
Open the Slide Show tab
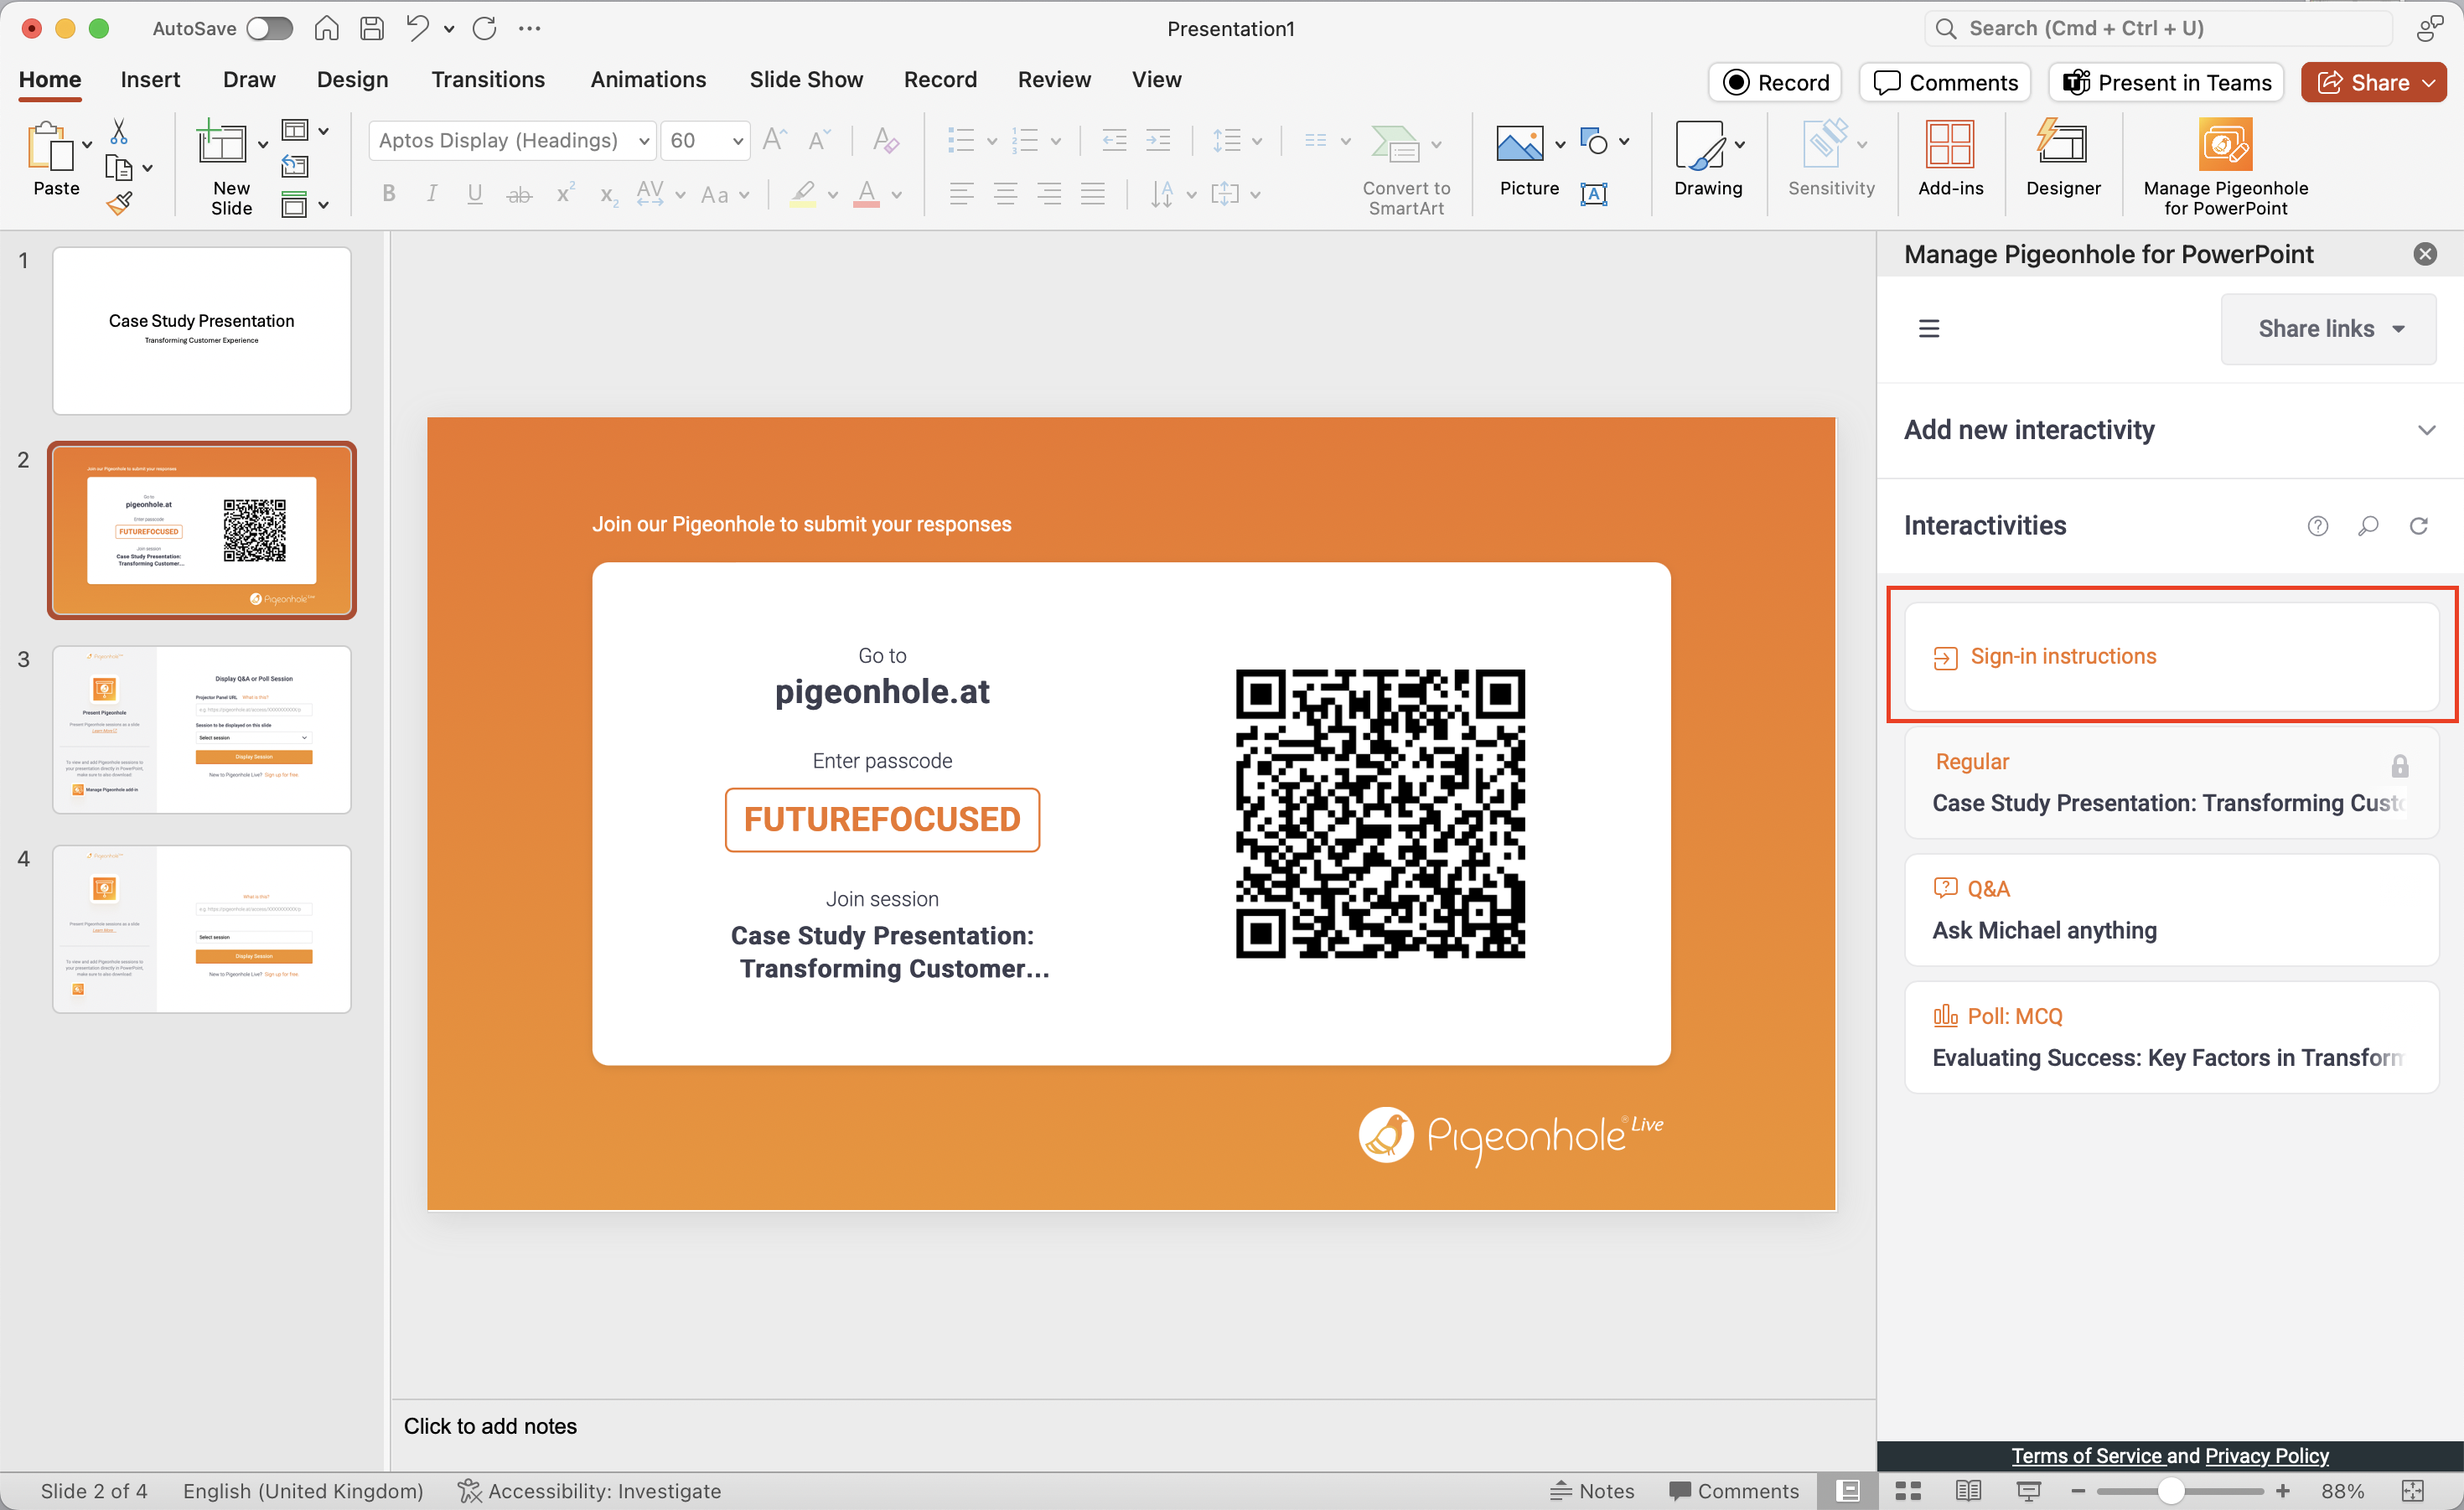806,79
